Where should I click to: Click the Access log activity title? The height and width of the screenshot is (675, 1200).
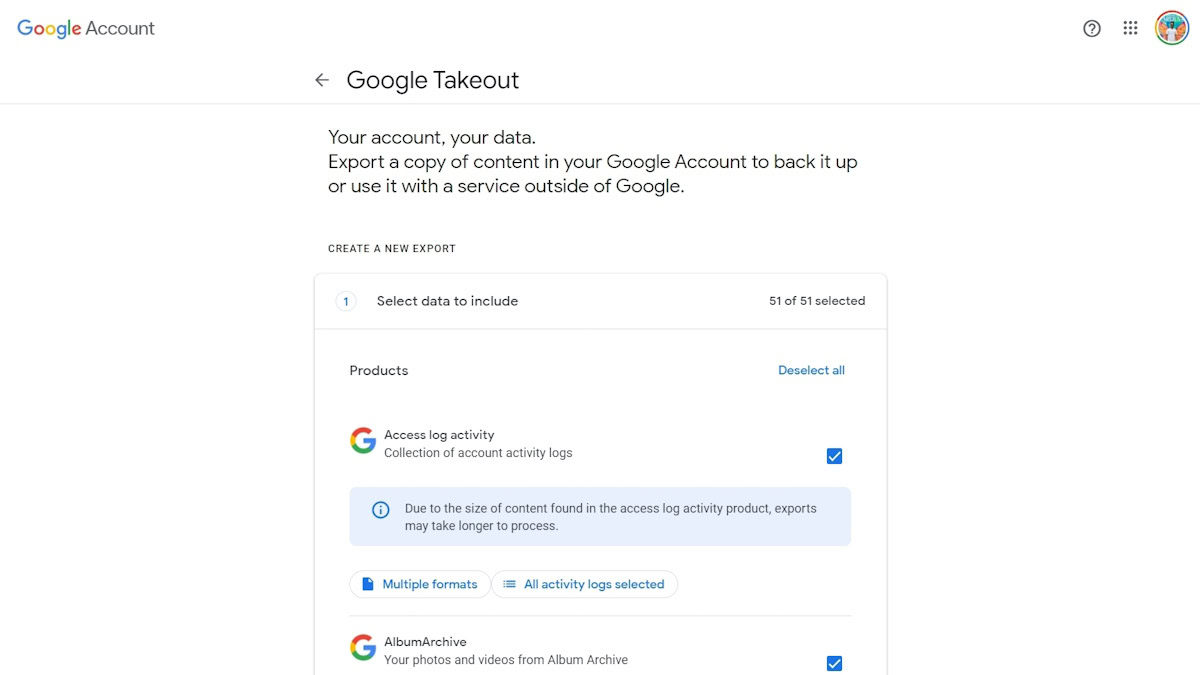click(x=439, y=435)
